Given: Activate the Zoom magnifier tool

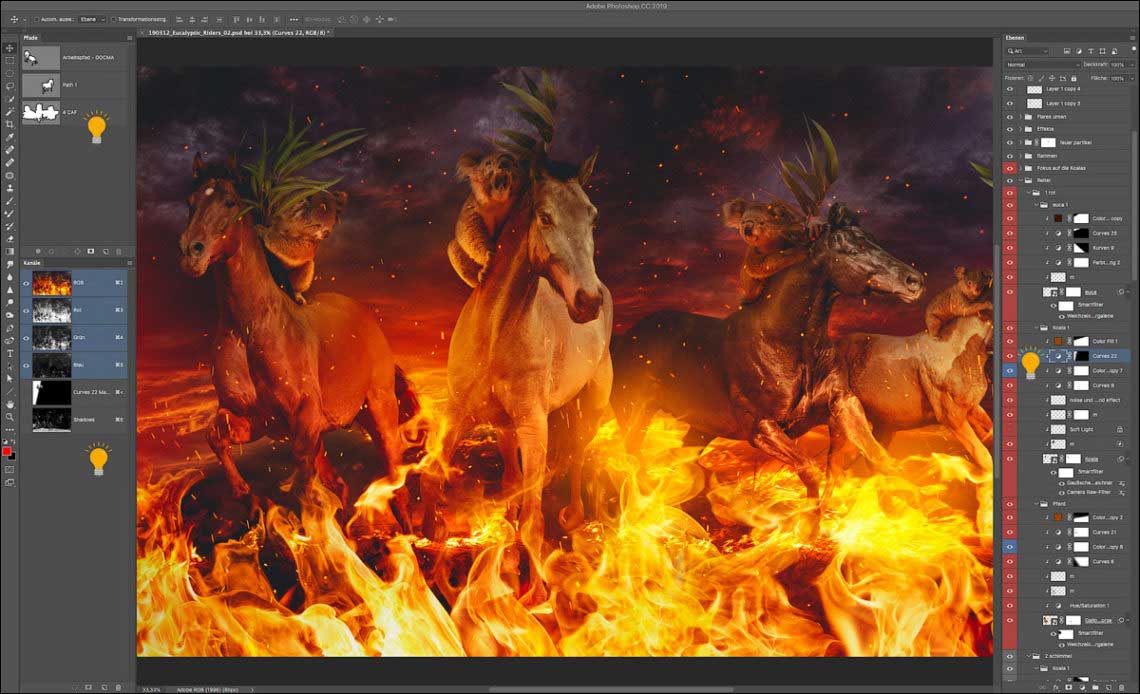Looking at the screenshot, I should tap(9, 416).
